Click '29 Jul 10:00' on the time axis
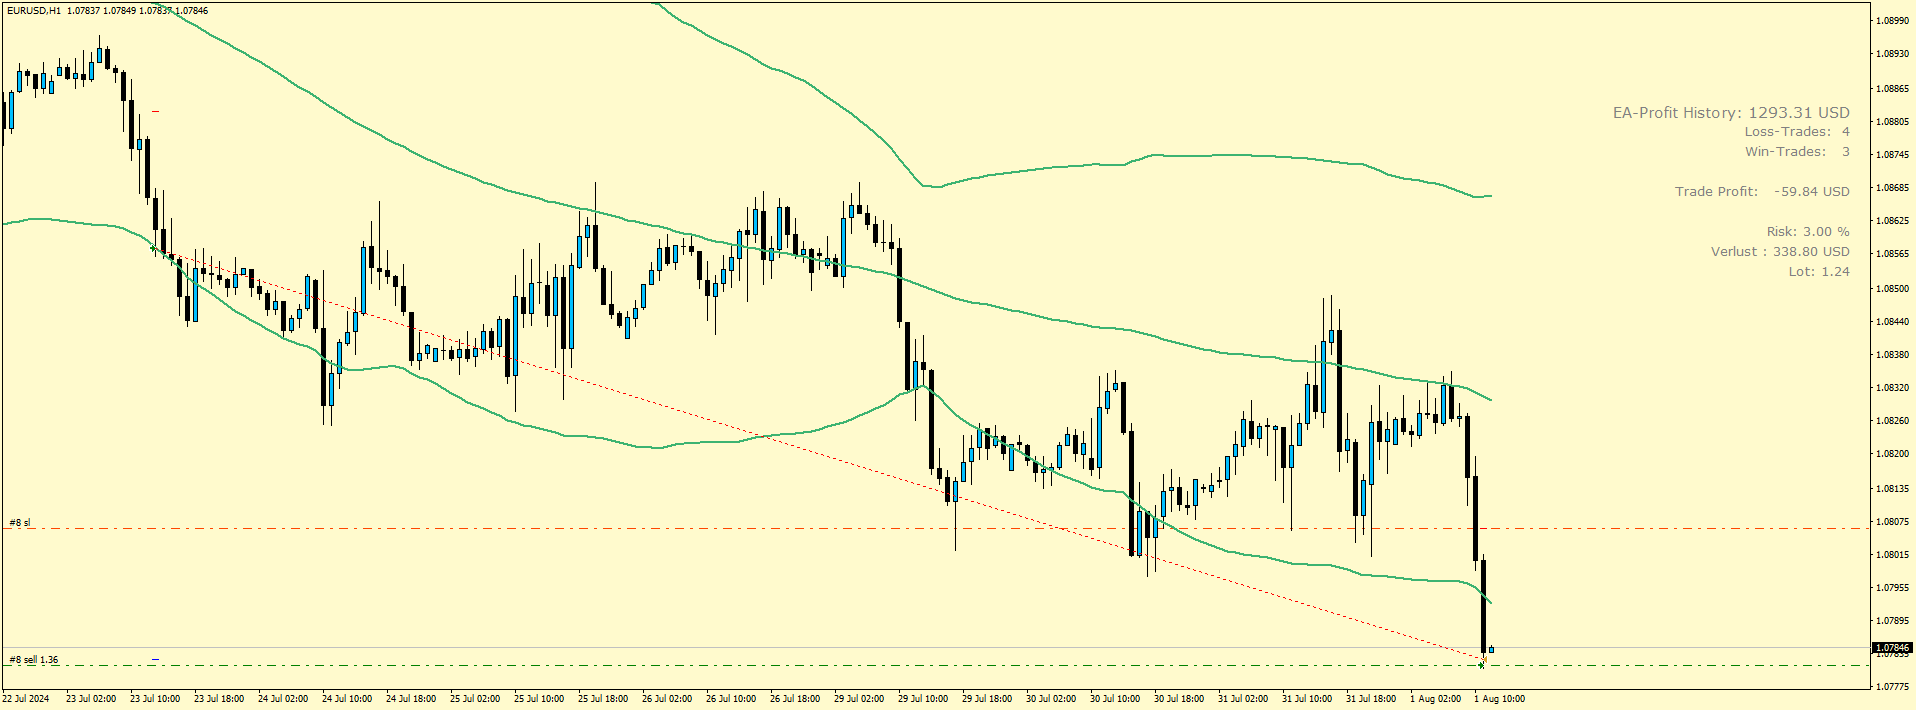The width and height of the screenshot is (1916, 710). tap(922, 699)
